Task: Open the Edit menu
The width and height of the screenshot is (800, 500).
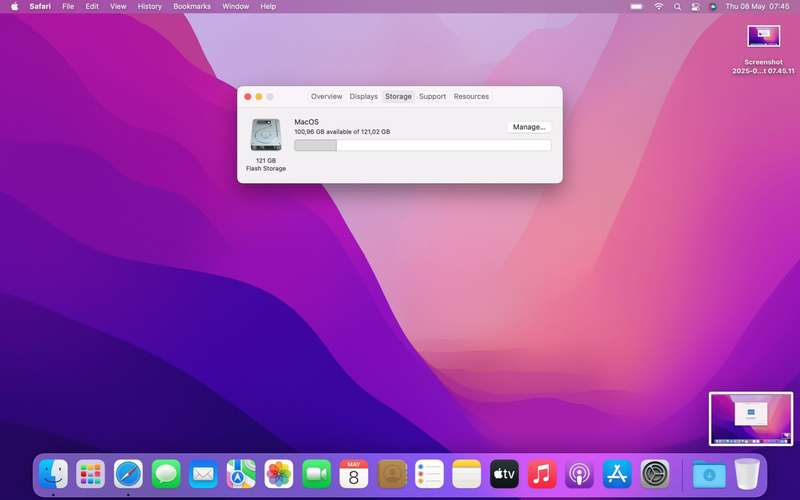Action: click(92, 7)
